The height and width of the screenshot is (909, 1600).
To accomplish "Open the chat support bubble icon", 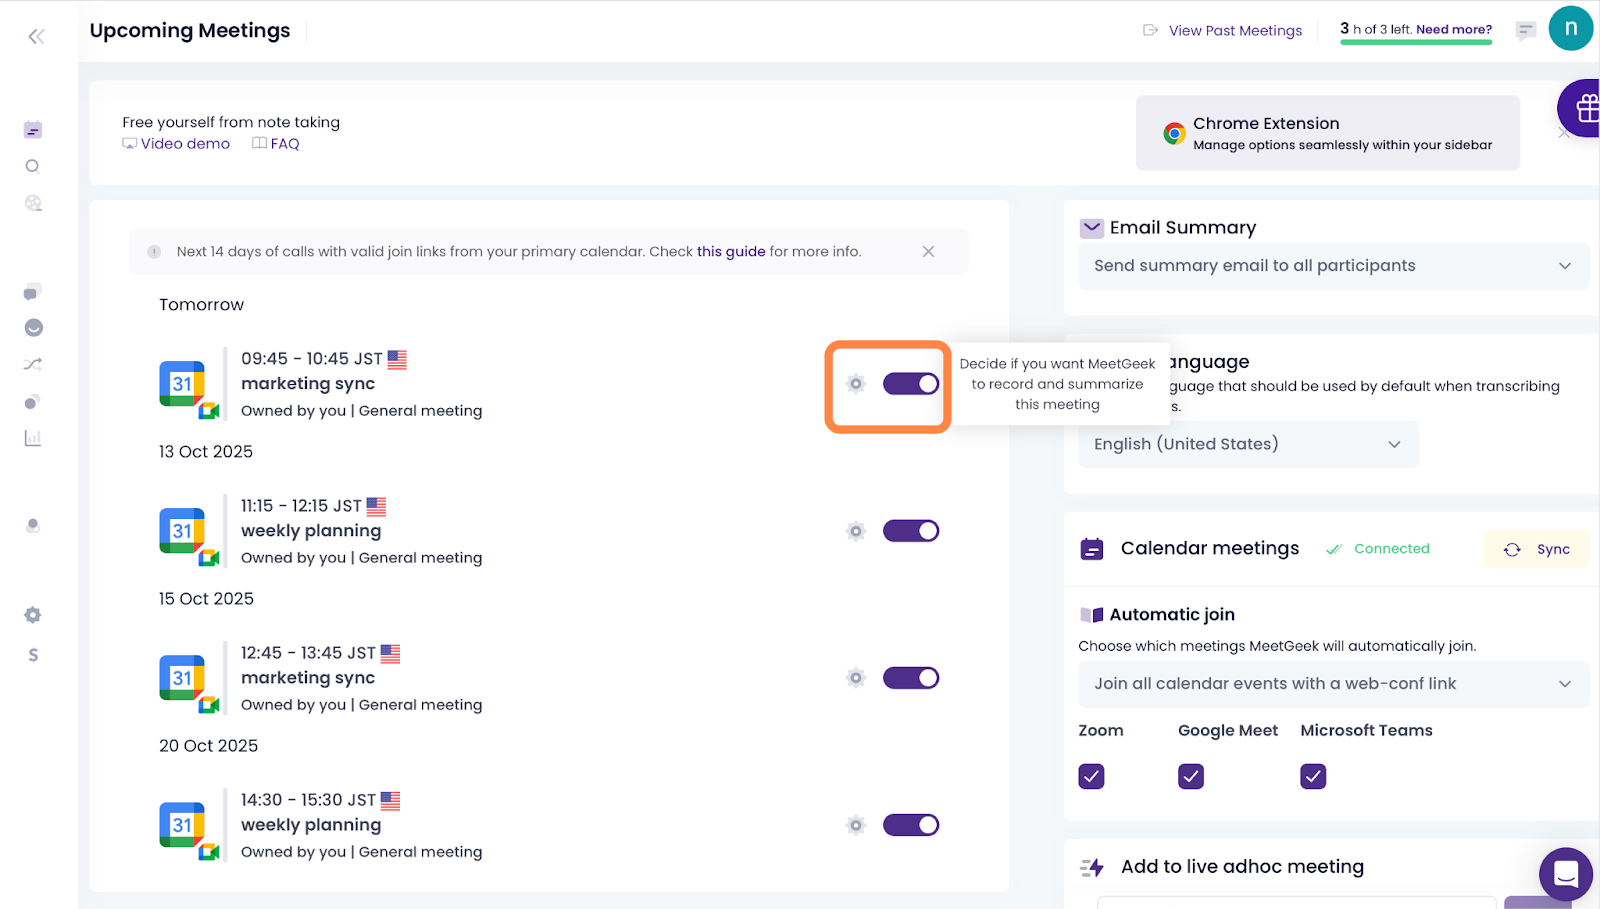I will pyautogui.click(x=1565, y=874).
